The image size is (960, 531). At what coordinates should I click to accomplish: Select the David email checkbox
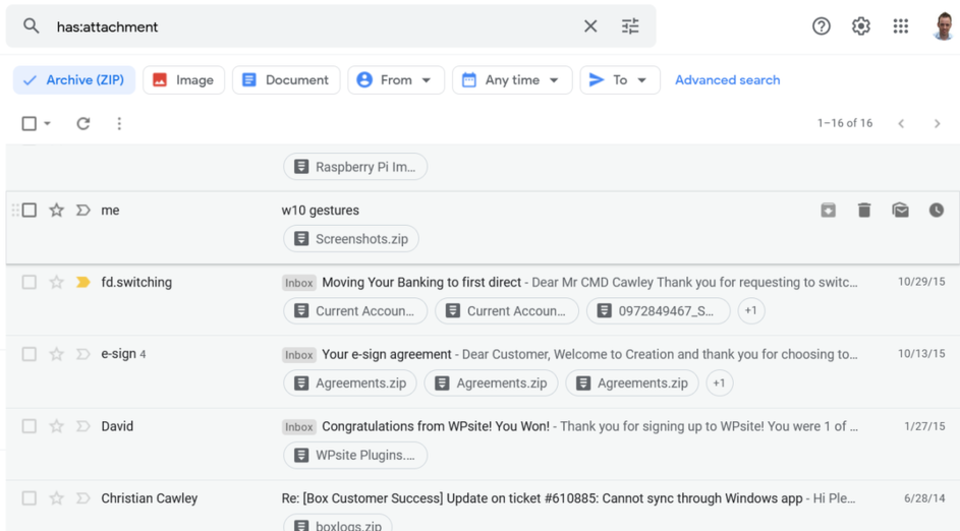29,426
